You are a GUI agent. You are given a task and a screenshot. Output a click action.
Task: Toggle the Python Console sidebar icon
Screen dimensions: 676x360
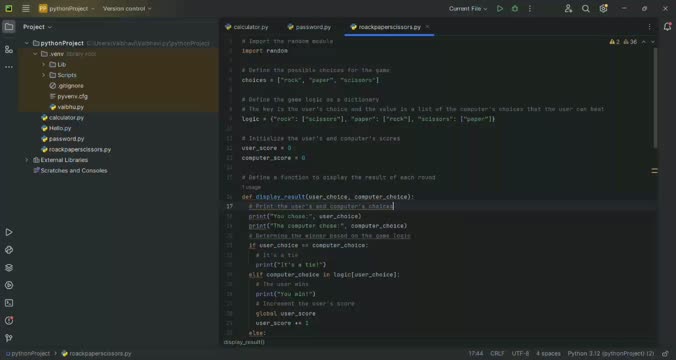click(x=9, y=250)
